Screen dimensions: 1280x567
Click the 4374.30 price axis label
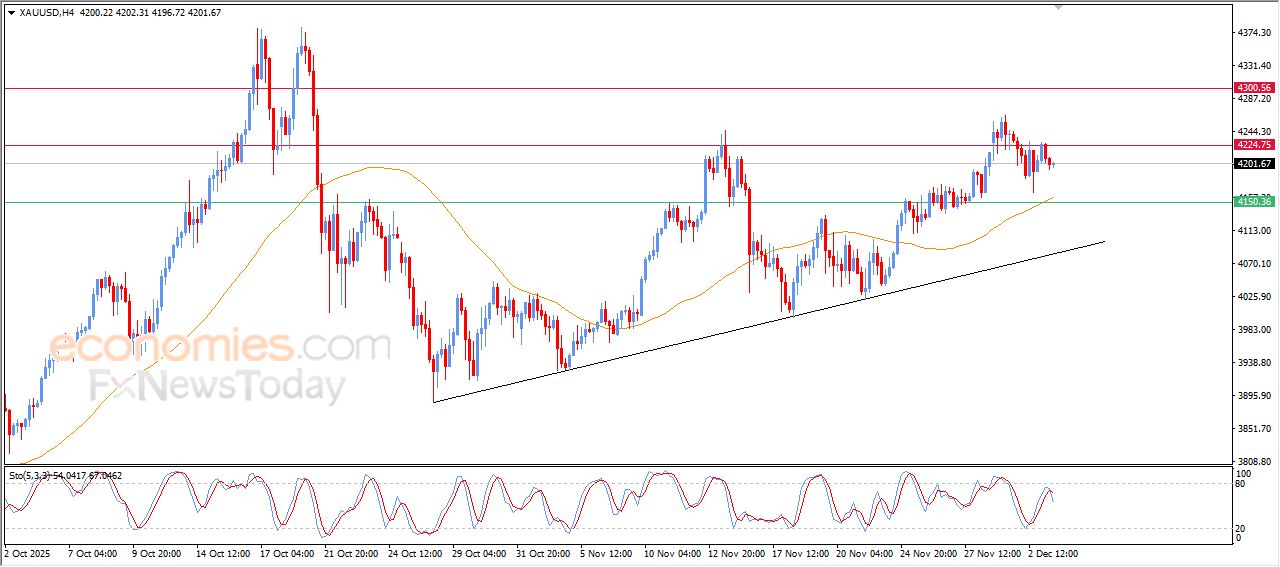coord(1253,33)
